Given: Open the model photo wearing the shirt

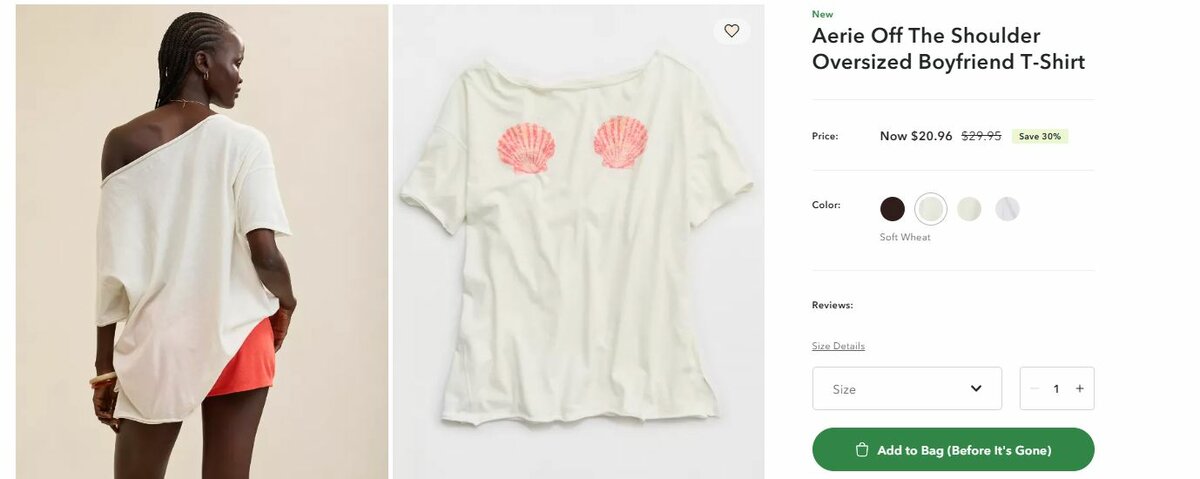Looking at the screenshot, I should pyautogui.click(x=201, y=241).
